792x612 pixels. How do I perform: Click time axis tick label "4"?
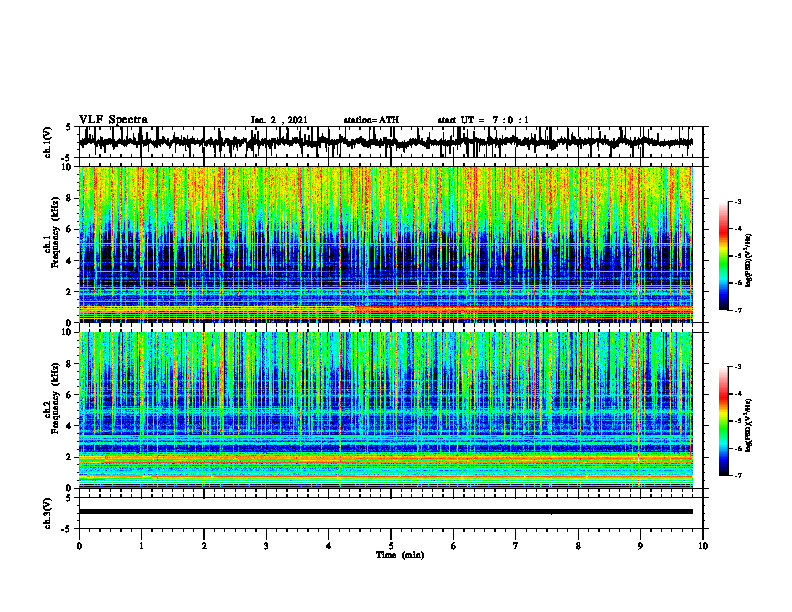pos(329,546)
